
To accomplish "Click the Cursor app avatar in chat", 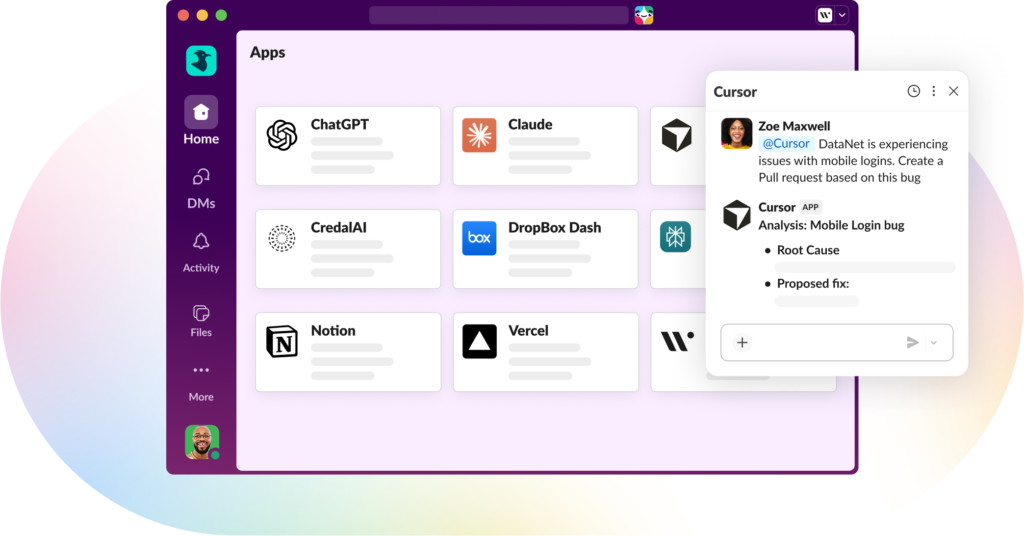I will 737,215.
